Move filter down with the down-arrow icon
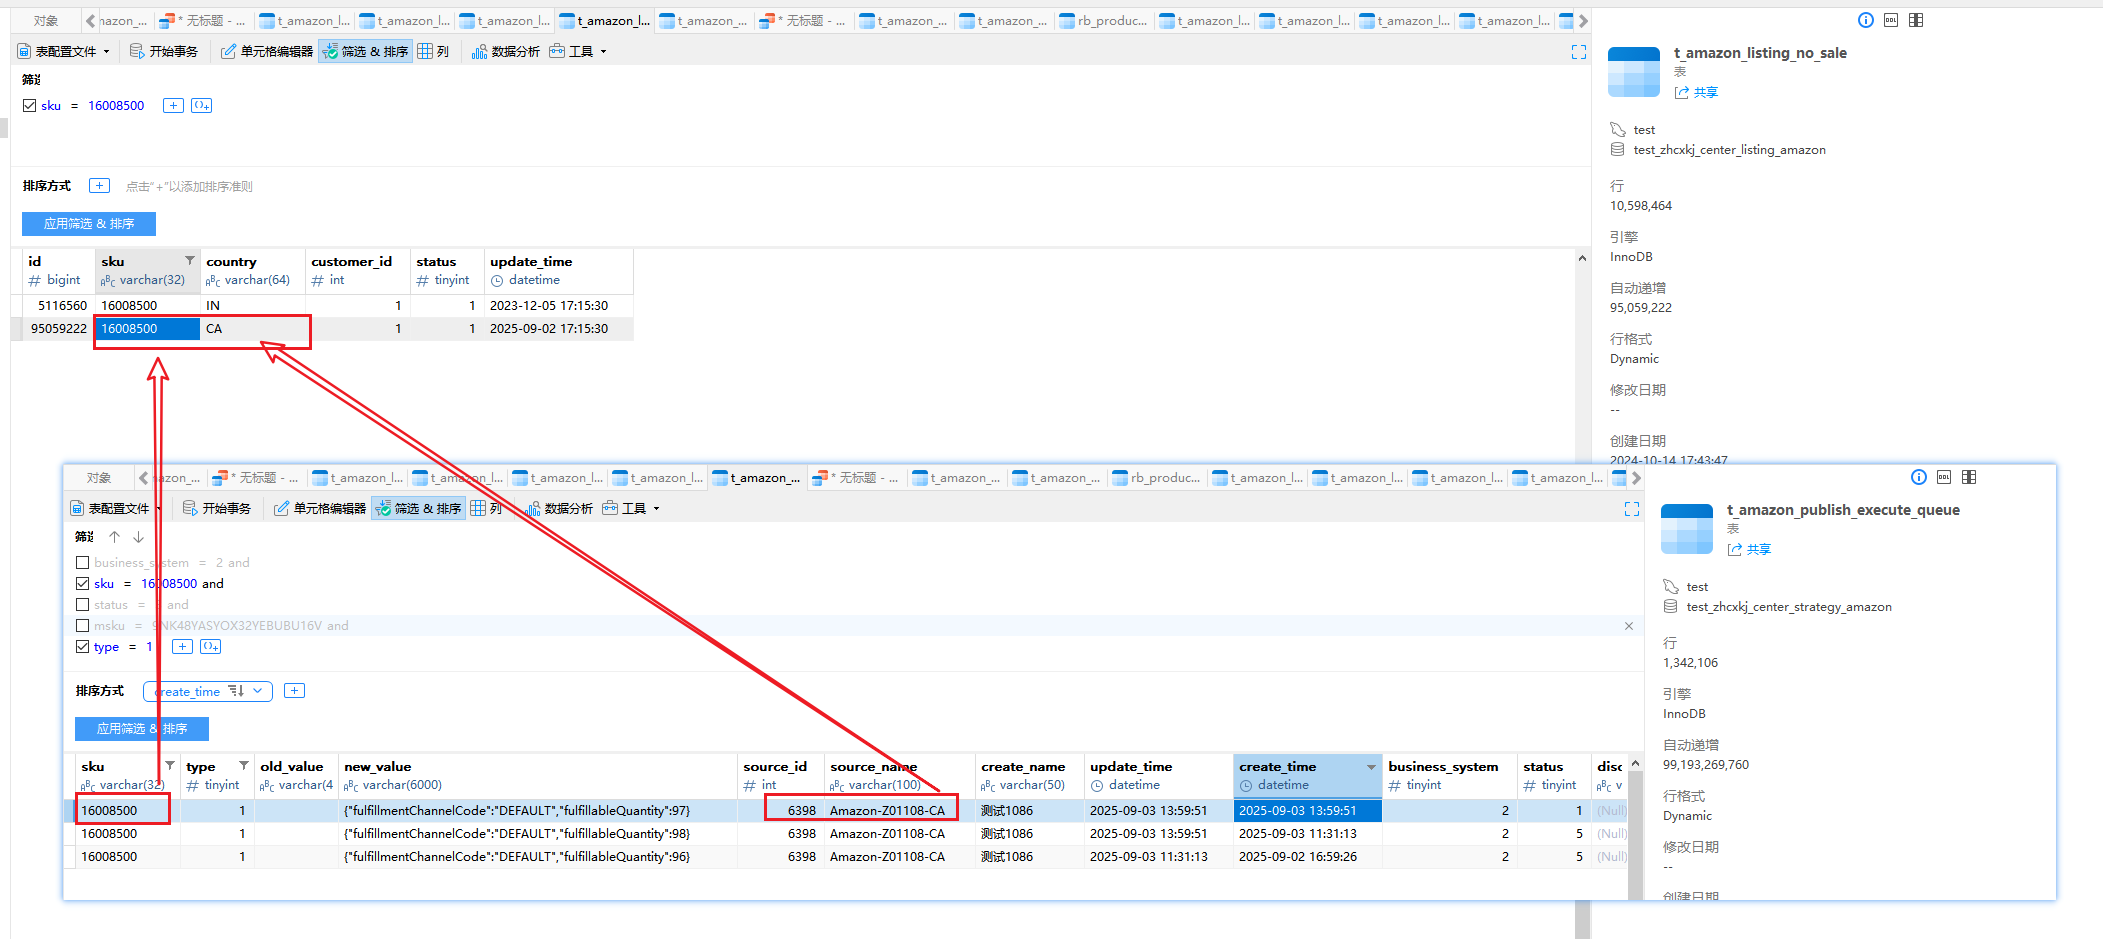The height and width of the screenshot is (939, 2103). (x=139, y=537)
